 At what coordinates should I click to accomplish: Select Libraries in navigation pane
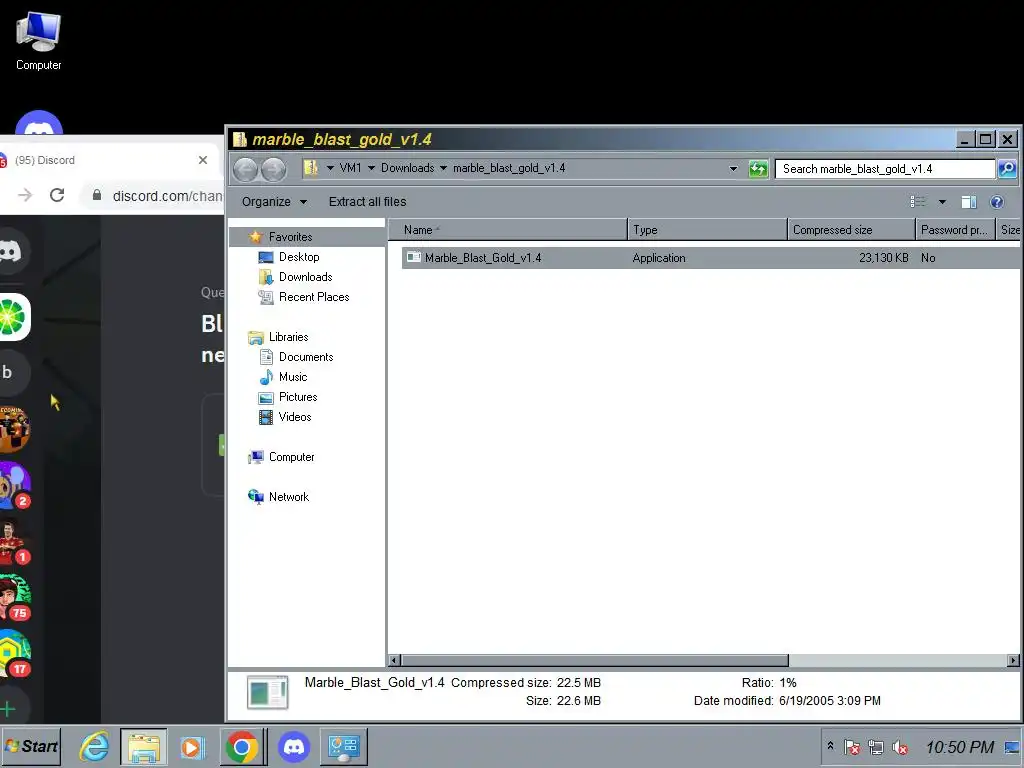(x=288, y=337)
